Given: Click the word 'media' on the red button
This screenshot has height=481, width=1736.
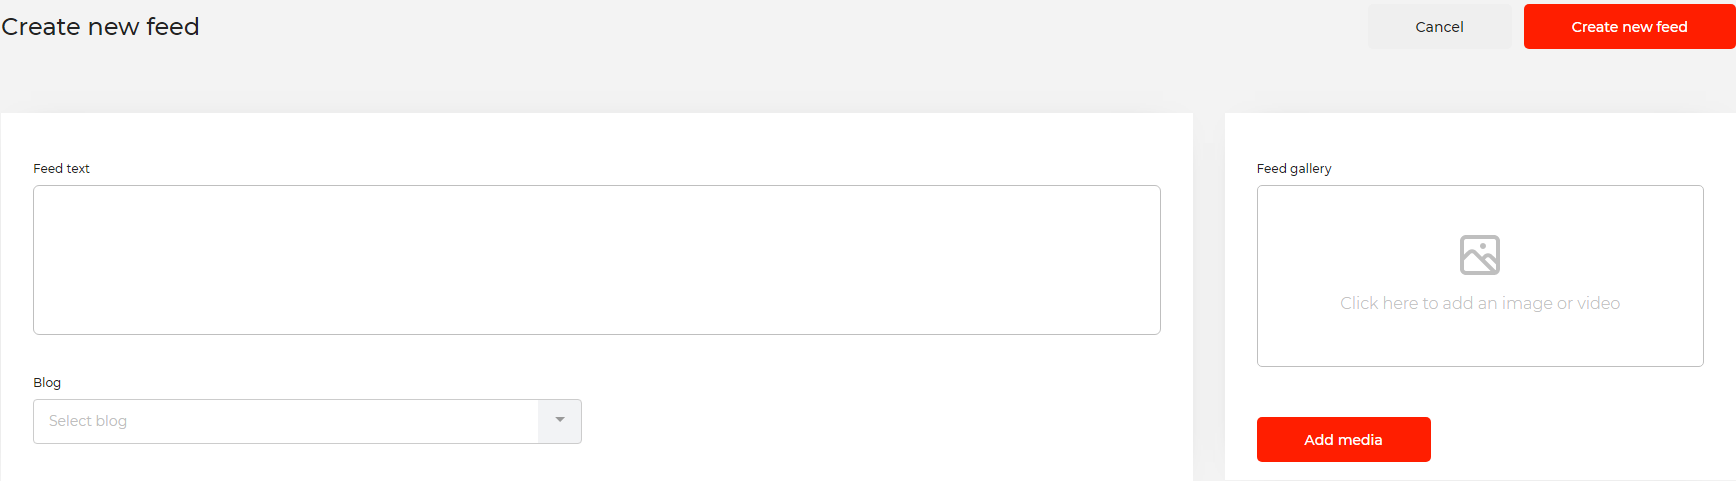Looking at the screenshot, I should click(x=1361, y=440).
